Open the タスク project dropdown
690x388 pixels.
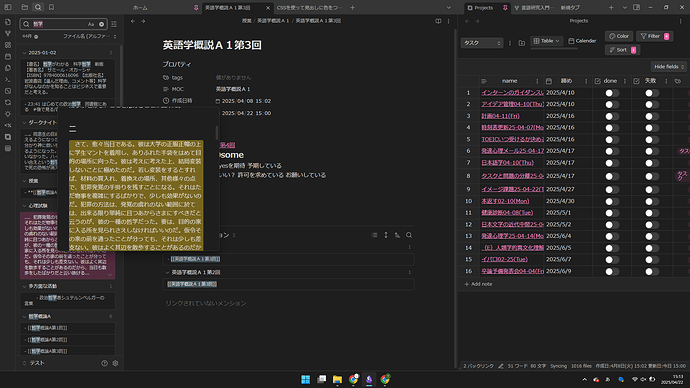click(482, 43)
